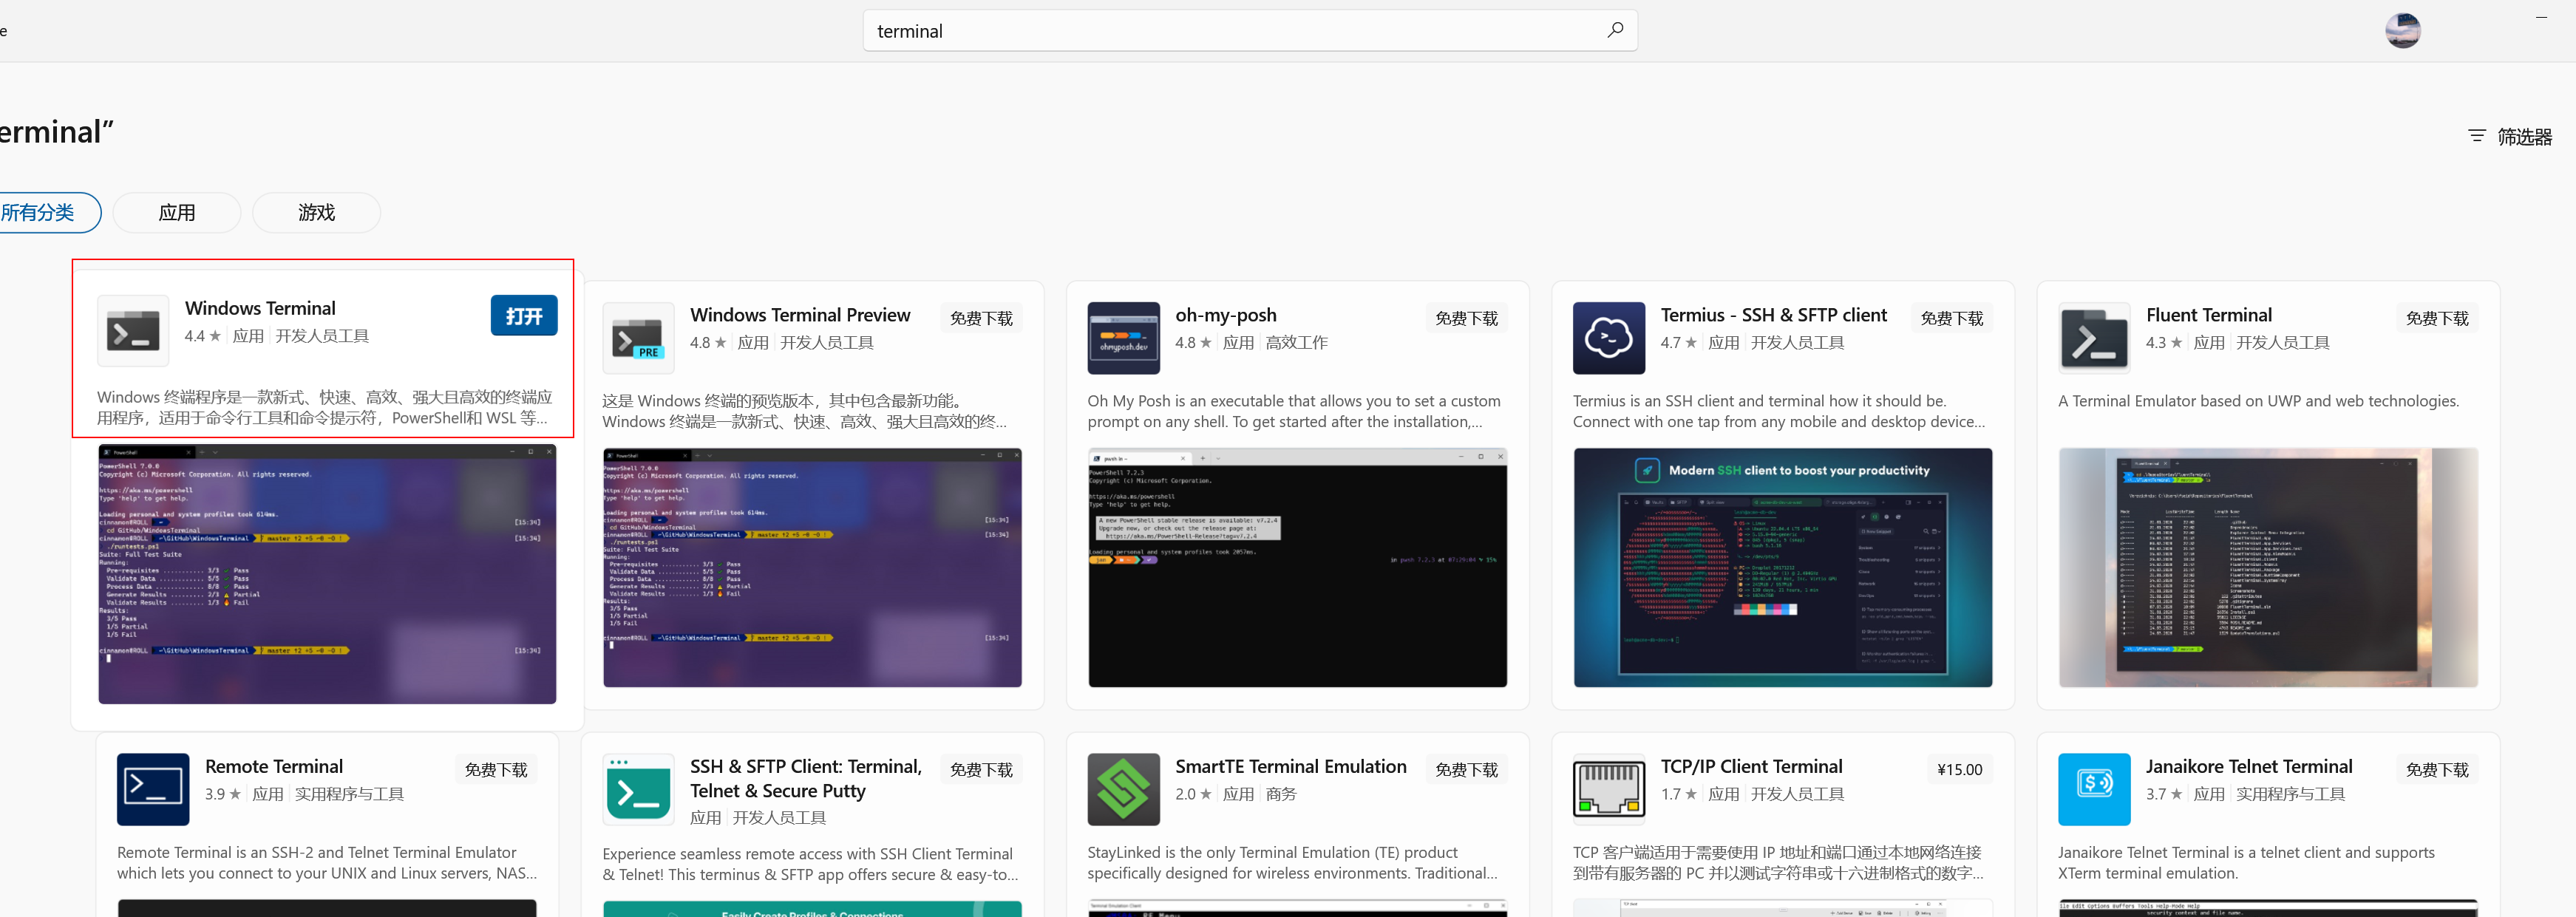
Task: Select the 应用 category tab
Action: (177, 212)
